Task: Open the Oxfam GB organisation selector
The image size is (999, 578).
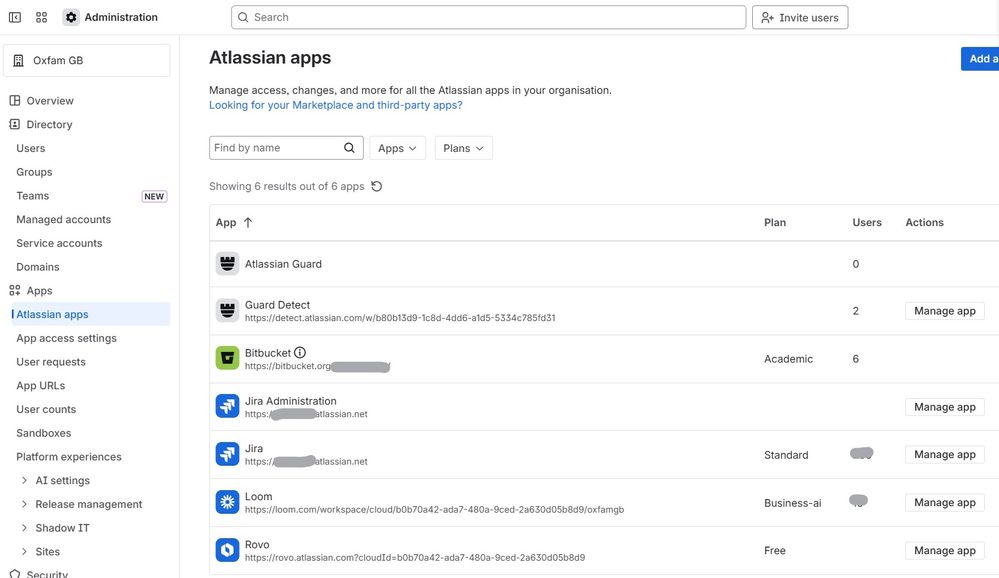Action: 87,61
